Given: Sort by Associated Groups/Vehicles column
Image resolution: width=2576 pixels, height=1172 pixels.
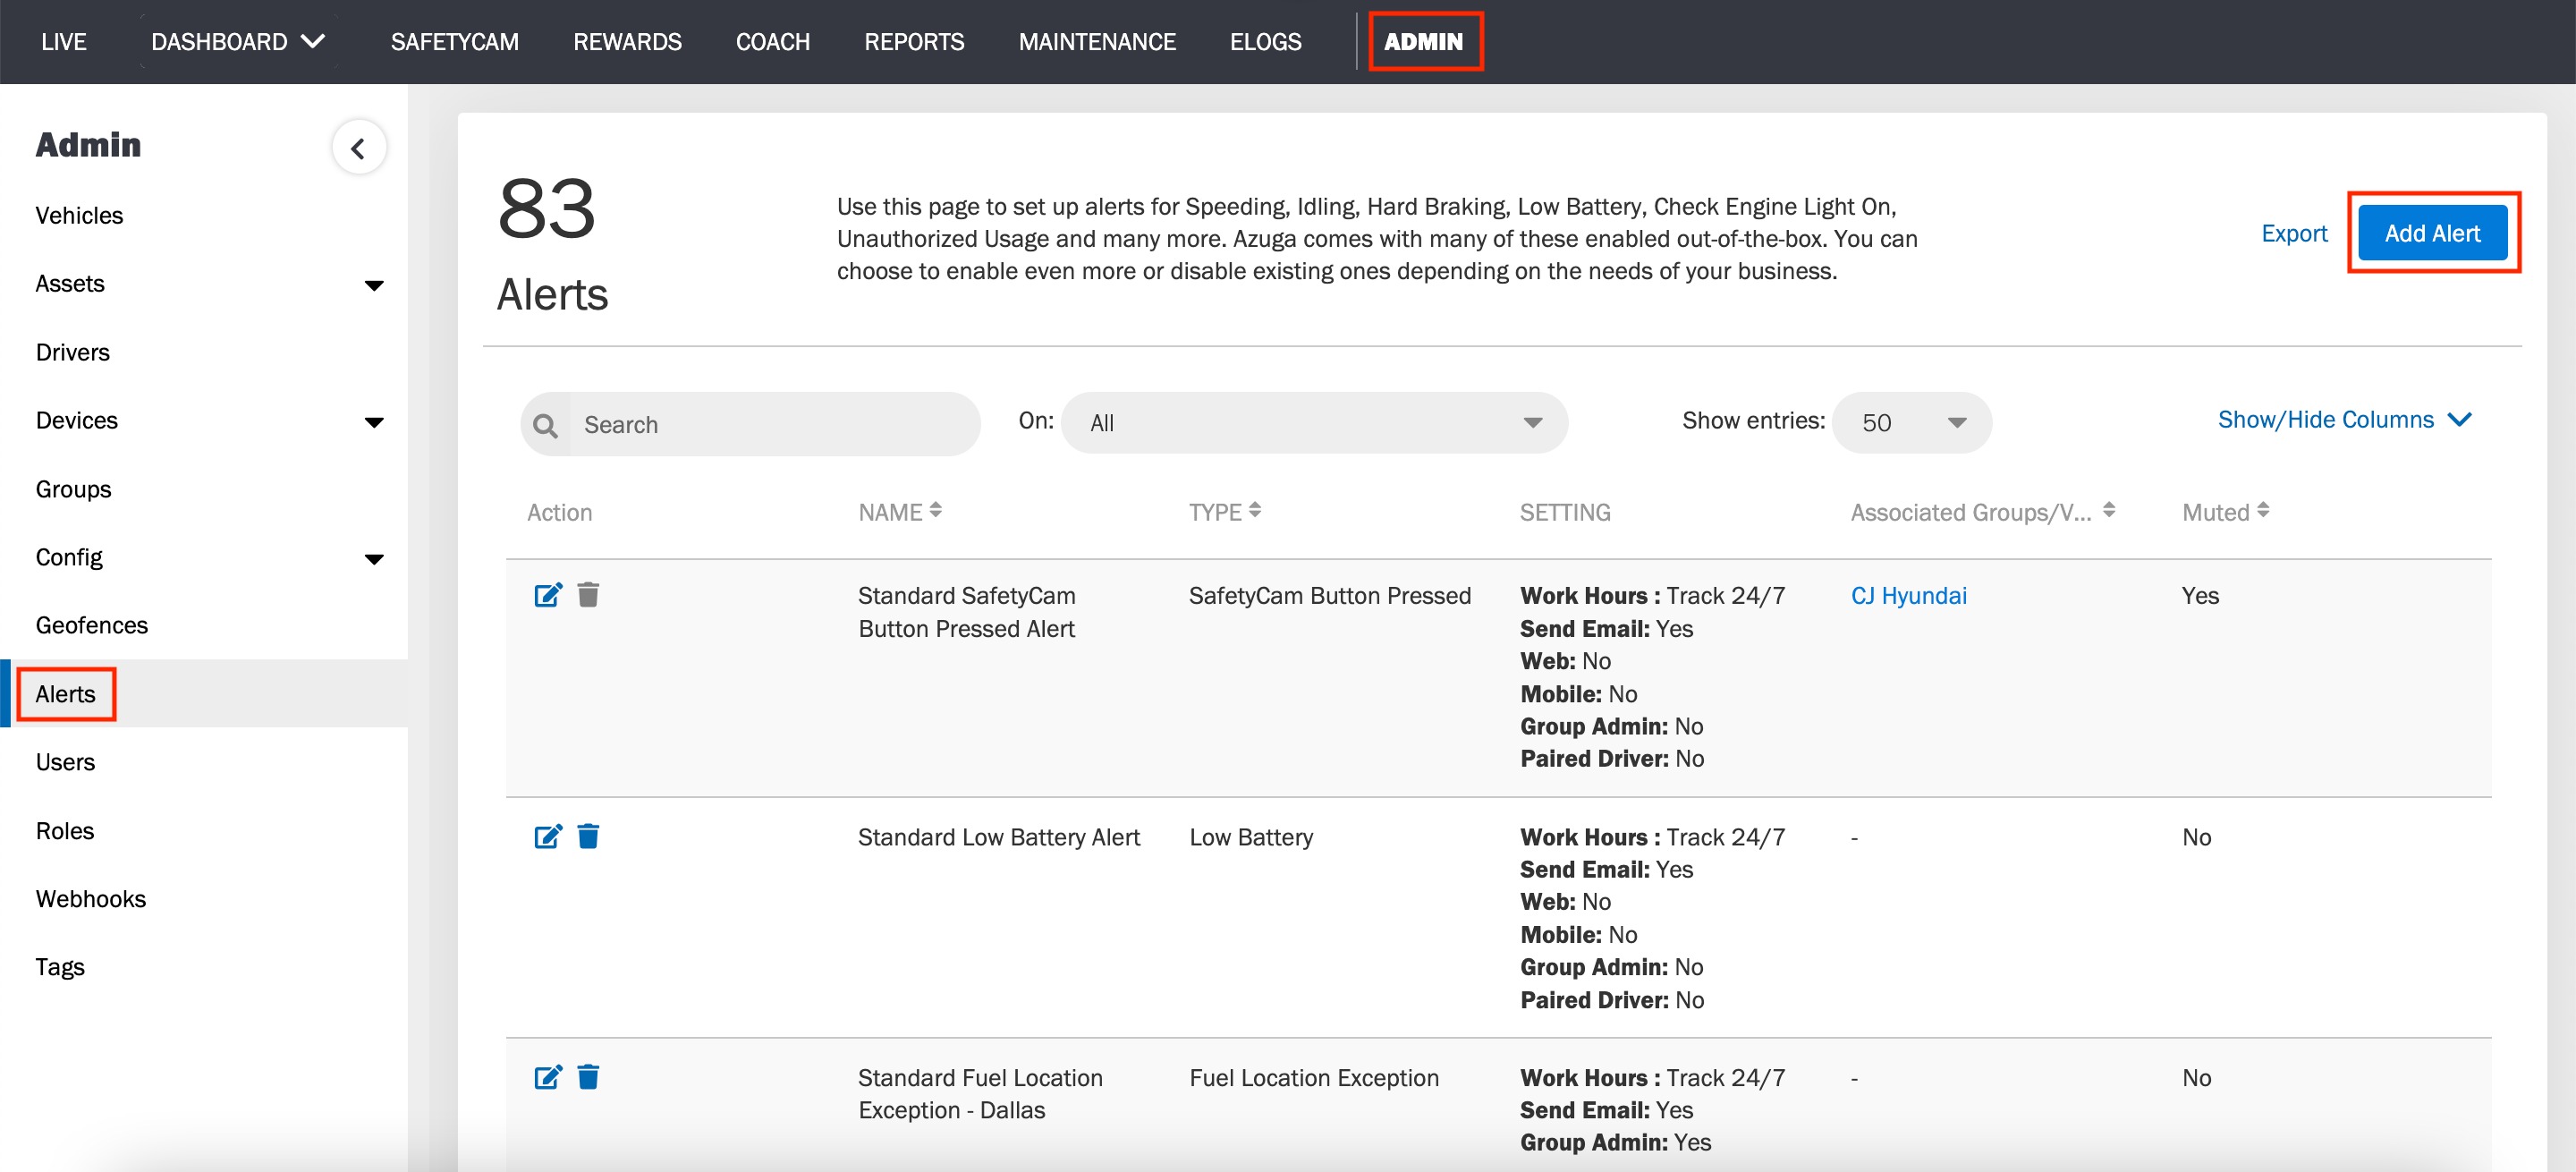Looking at the screenshot, I should [2108, 511].
